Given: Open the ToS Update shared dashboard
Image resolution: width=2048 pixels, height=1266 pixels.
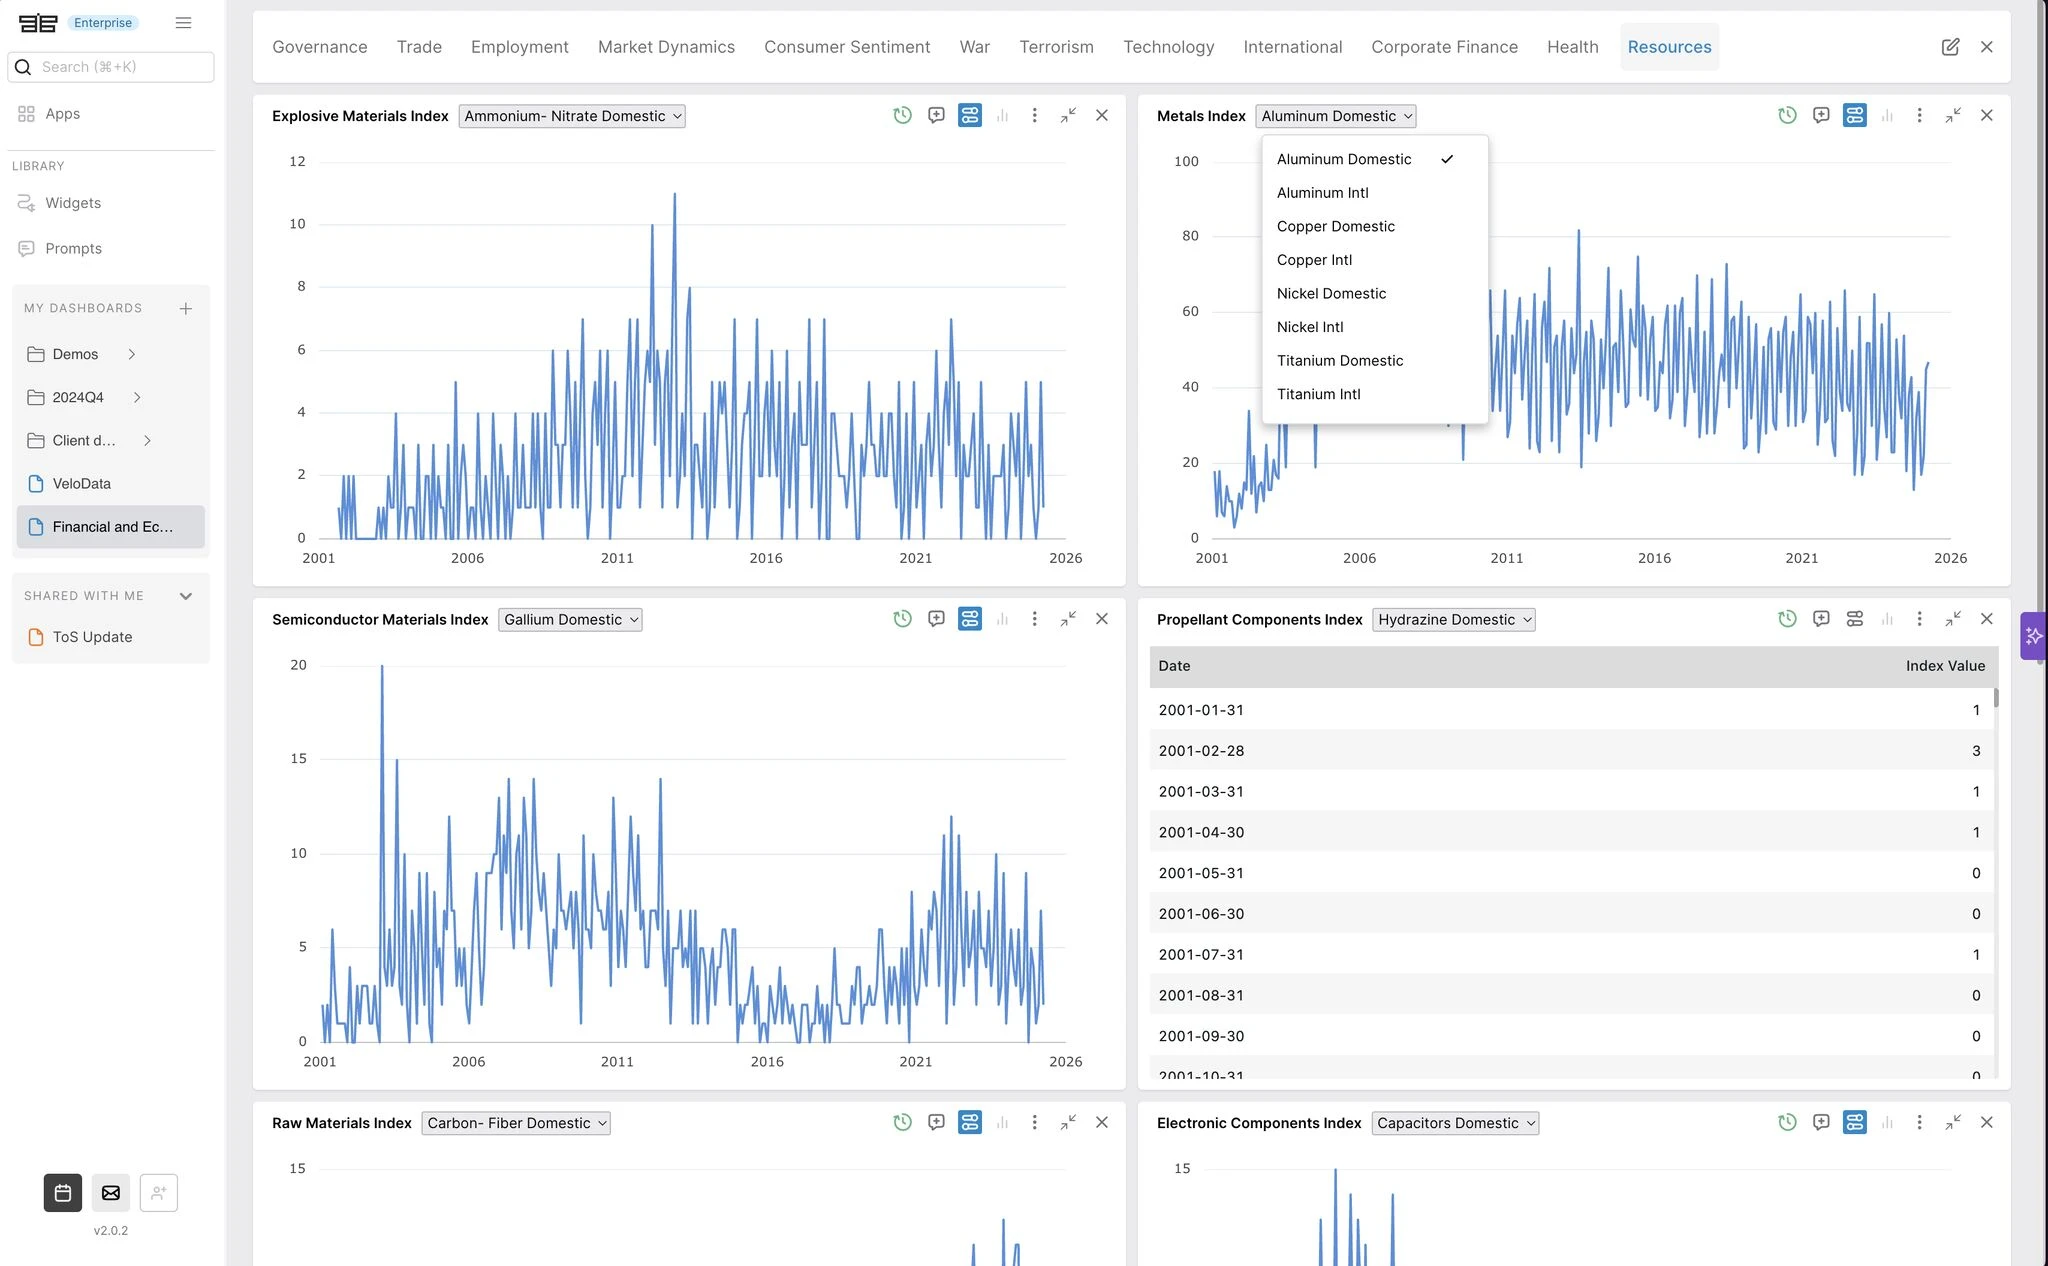Looking at the screenshot, I should pos(92,637).
